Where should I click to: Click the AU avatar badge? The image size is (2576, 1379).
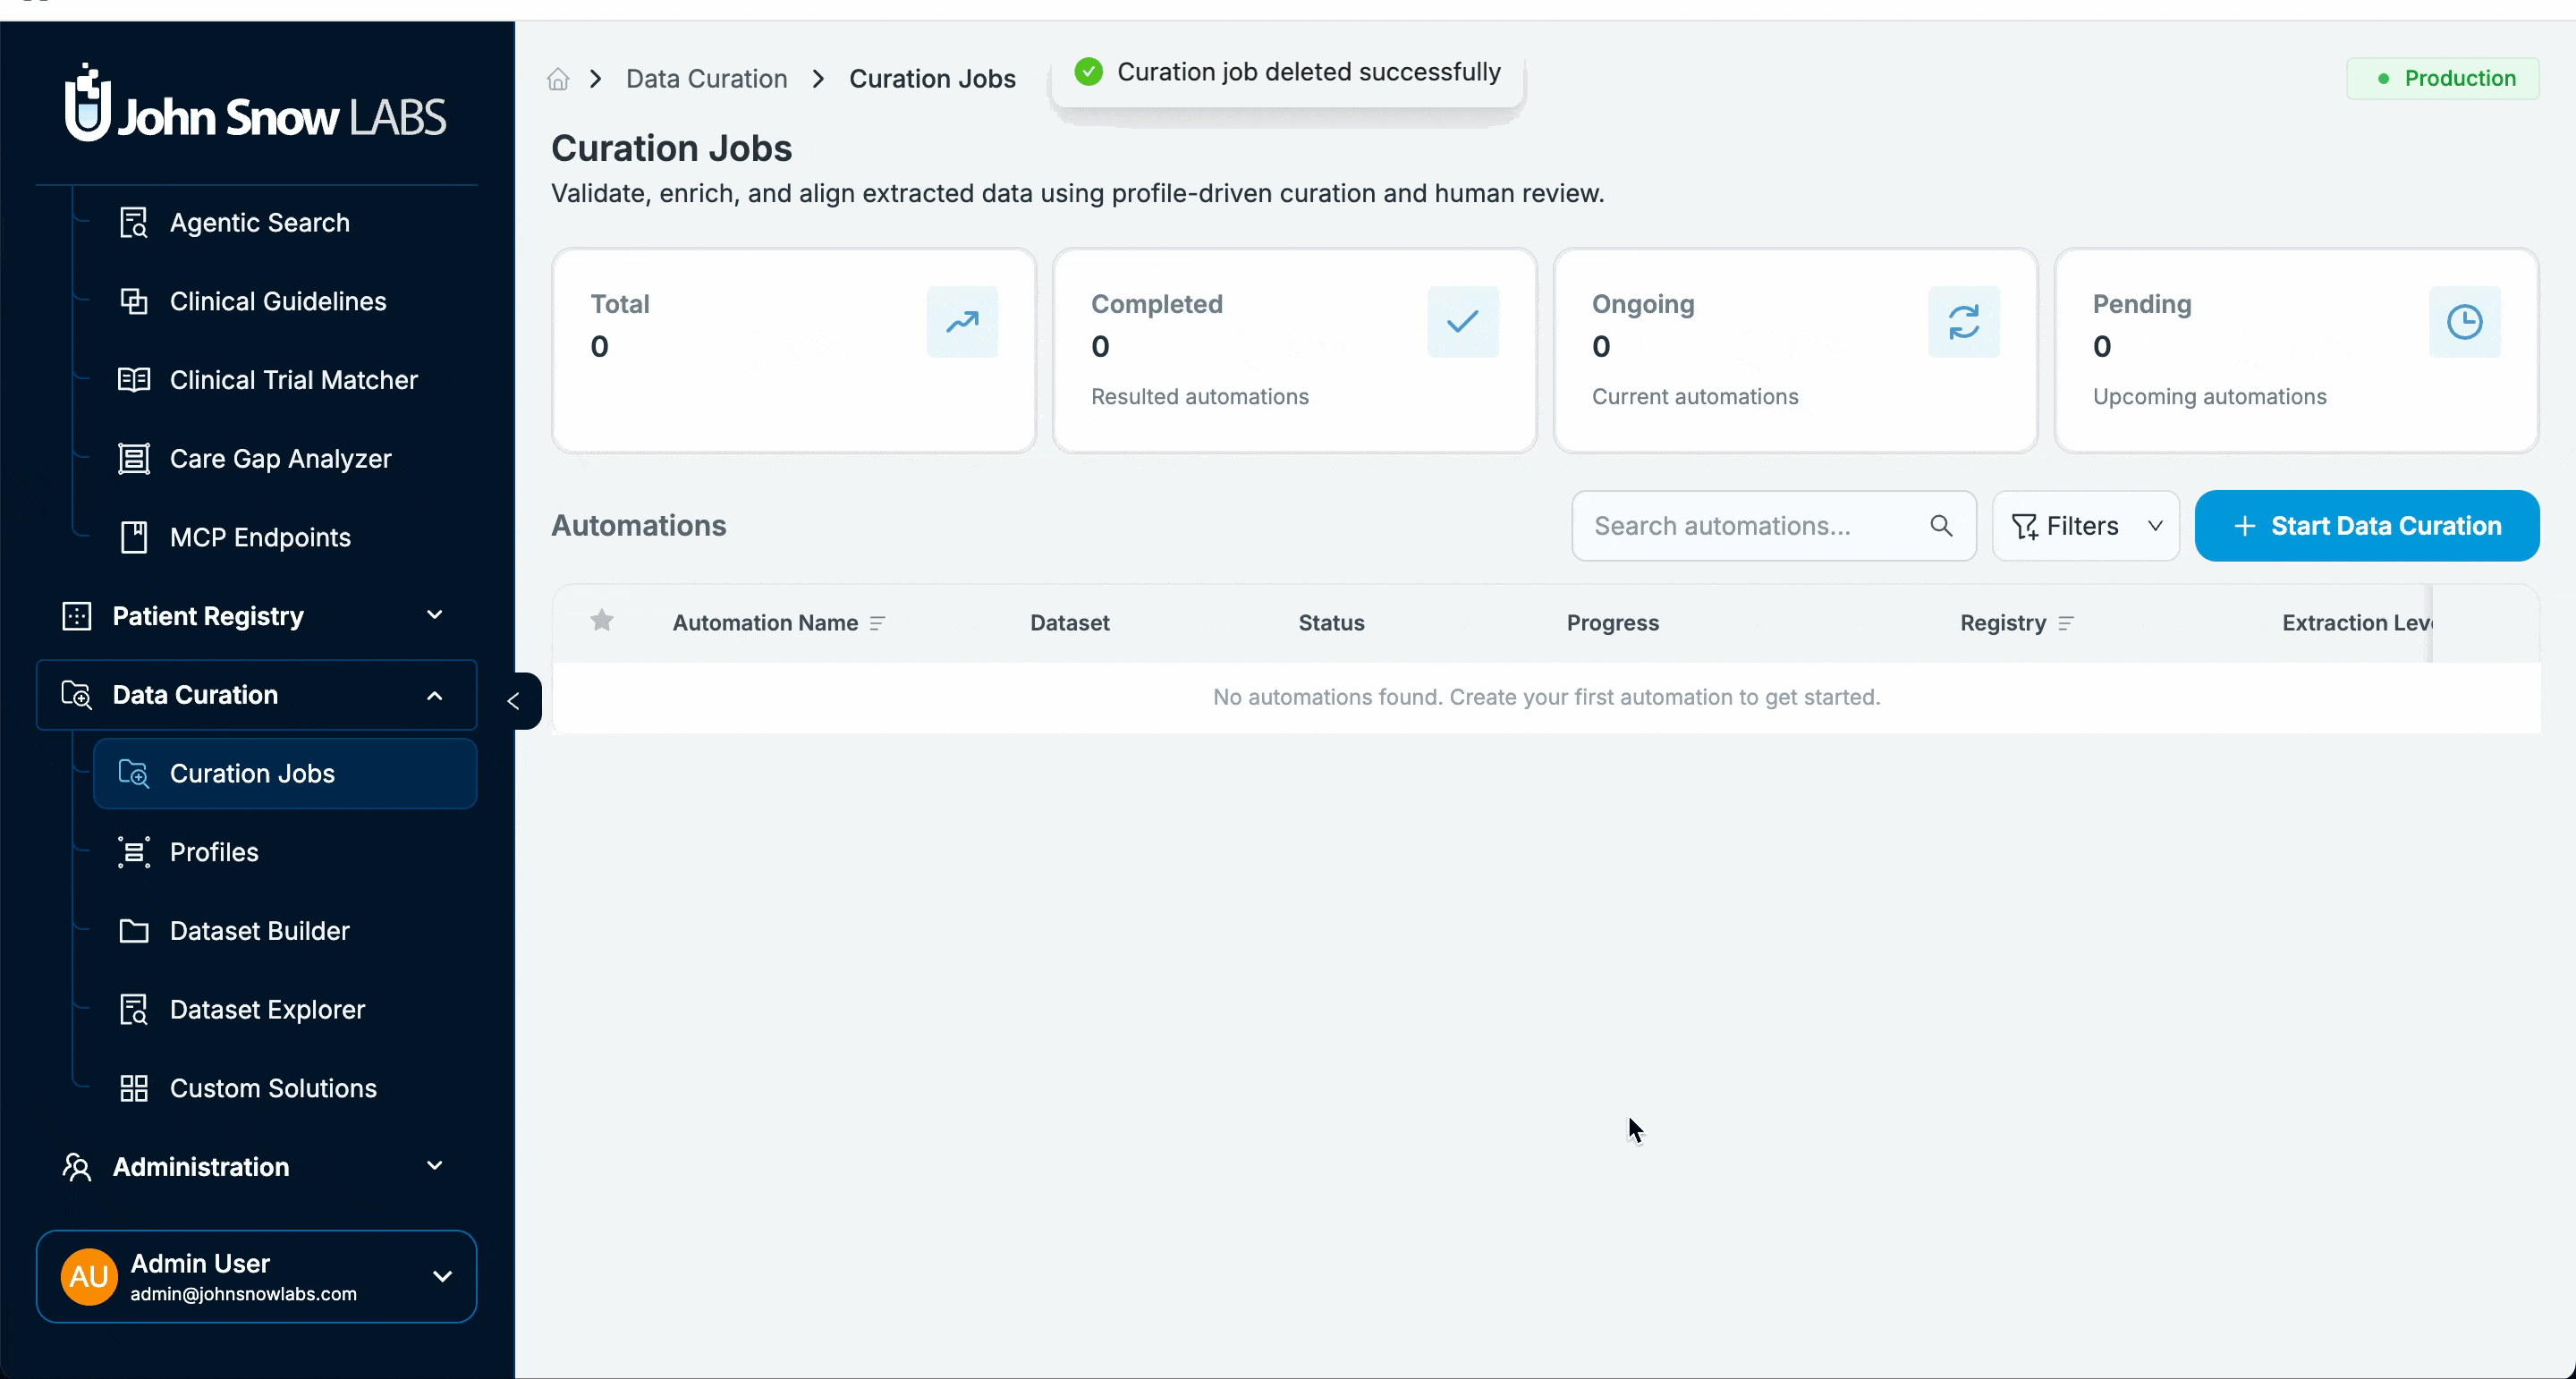click(89, 1276)
